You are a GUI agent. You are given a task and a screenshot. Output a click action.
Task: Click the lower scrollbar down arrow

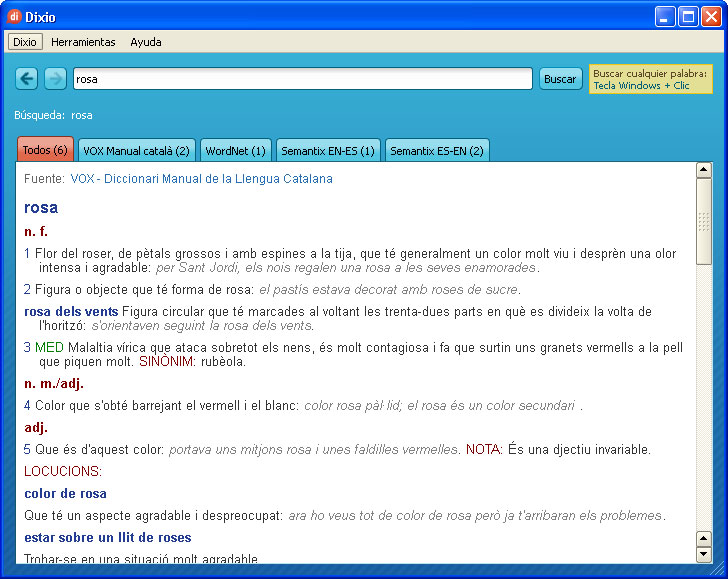704,554
